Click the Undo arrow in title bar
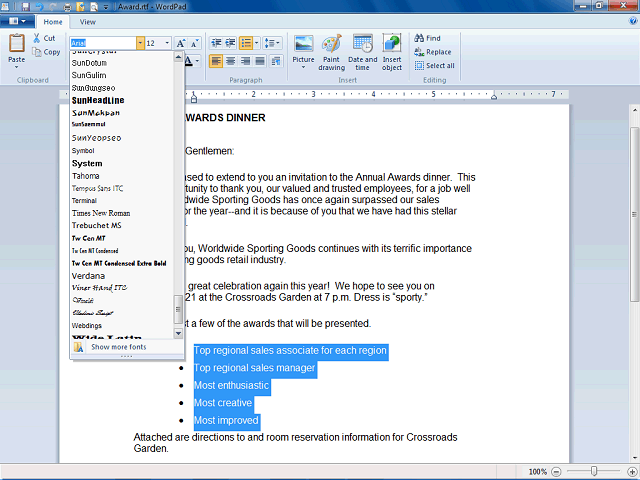The width and height of the screenshot is (640, 480). coord(39,7)
